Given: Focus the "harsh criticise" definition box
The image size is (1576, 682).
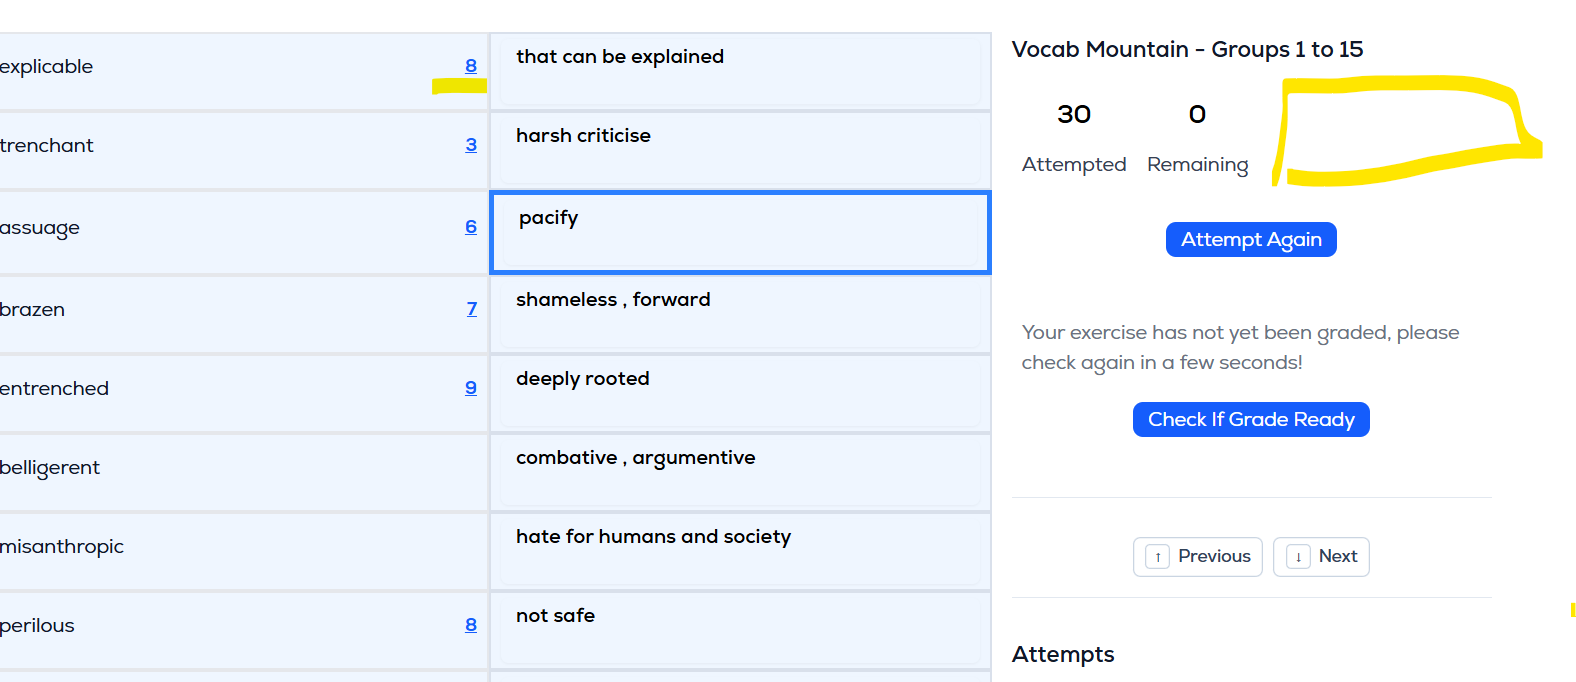Looking at the screenshot, I should (740, 149).
